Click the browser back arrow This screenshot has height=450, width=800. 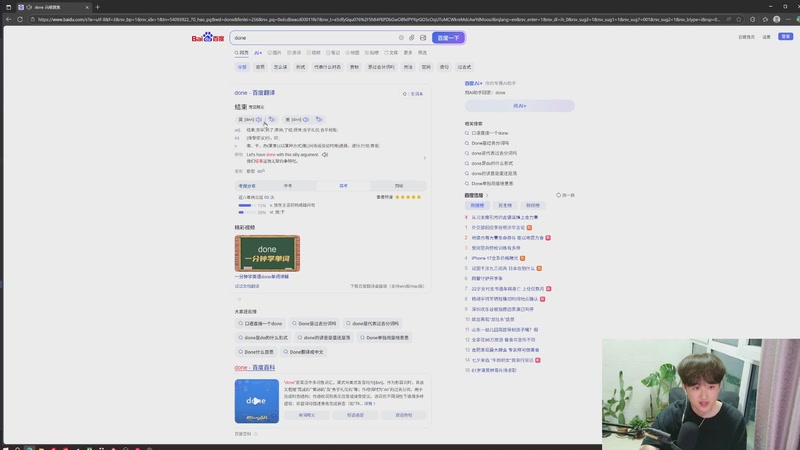coord(8,19)
